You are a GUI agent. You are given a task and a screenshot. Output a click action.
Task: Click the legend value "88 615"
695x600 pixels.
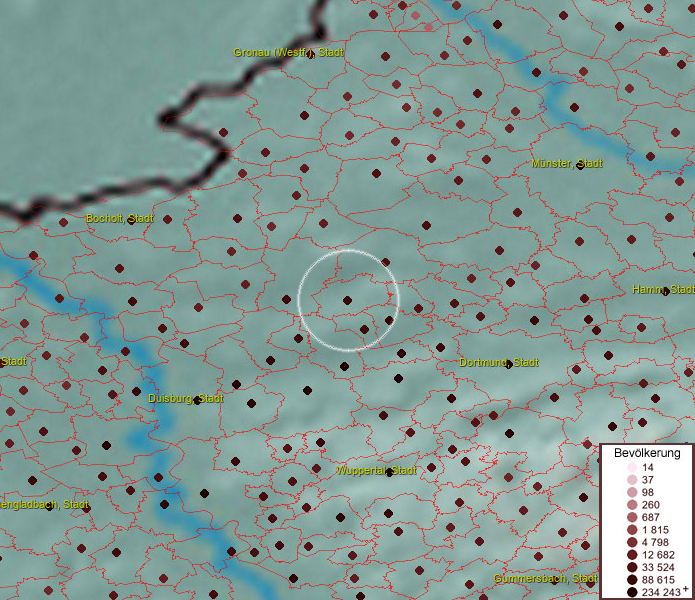coord(658,580)
